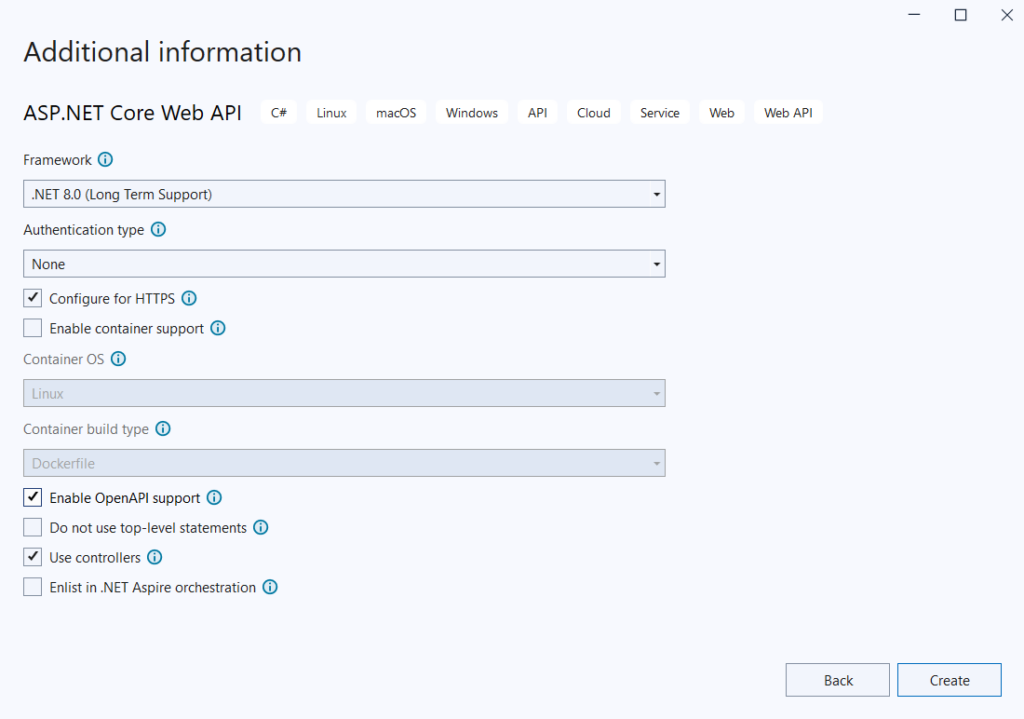Screen dimensions: 1024x719
Task: Click the Container build type label
Action: (x=86, y=429)
